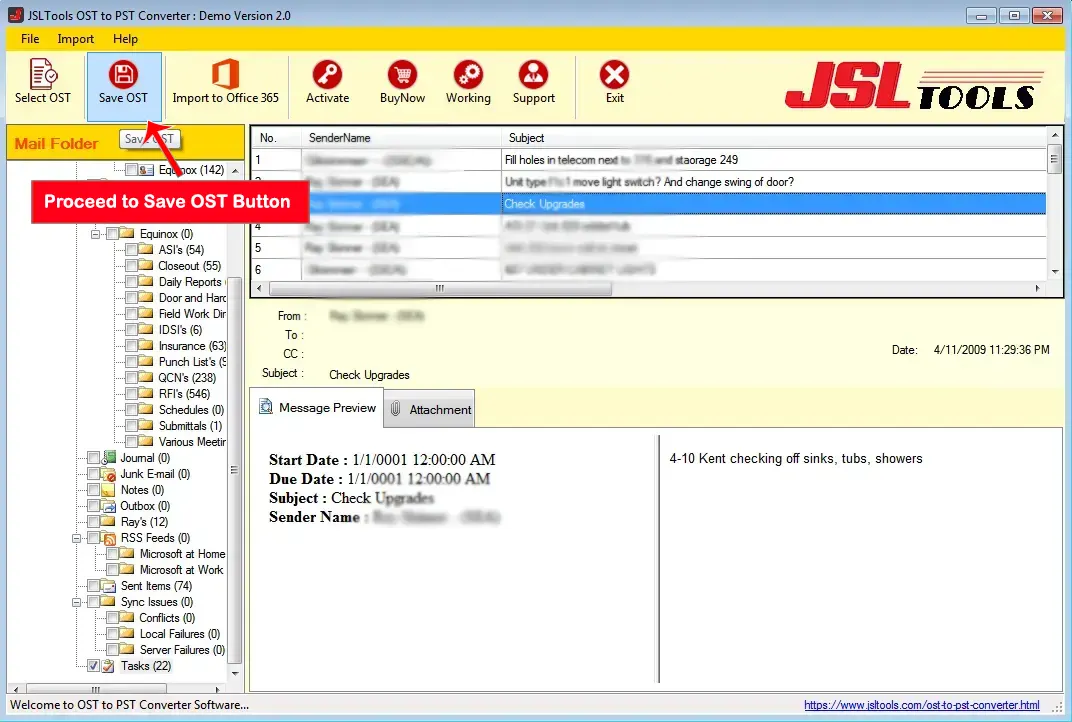Collapse the Sync Issues tree node
The height and width of the screenshot is (722, 1072).
(x=78, y=602)
